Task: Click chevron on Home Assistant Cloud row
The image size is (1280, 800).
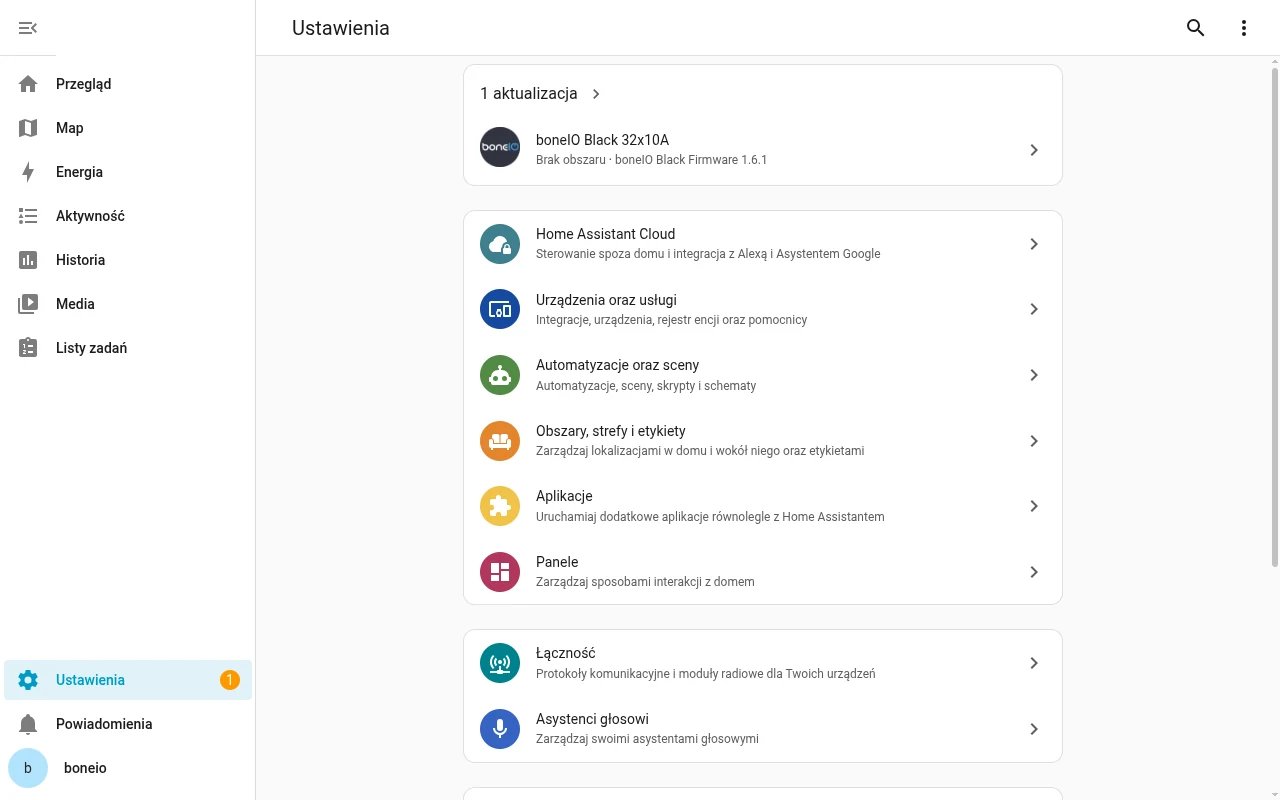Action: coord(1034,244)
